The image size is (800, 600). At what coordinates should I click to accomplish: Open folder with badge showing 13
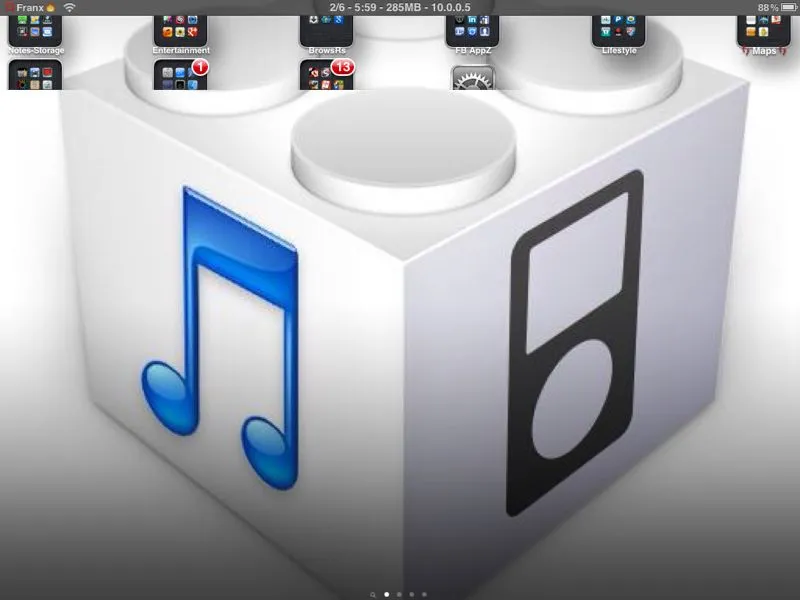pos(326,76)
